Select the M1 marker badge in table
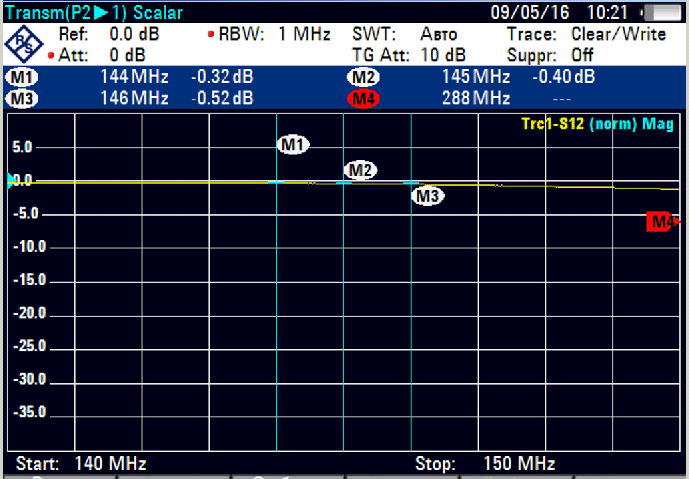 [20, 77]
